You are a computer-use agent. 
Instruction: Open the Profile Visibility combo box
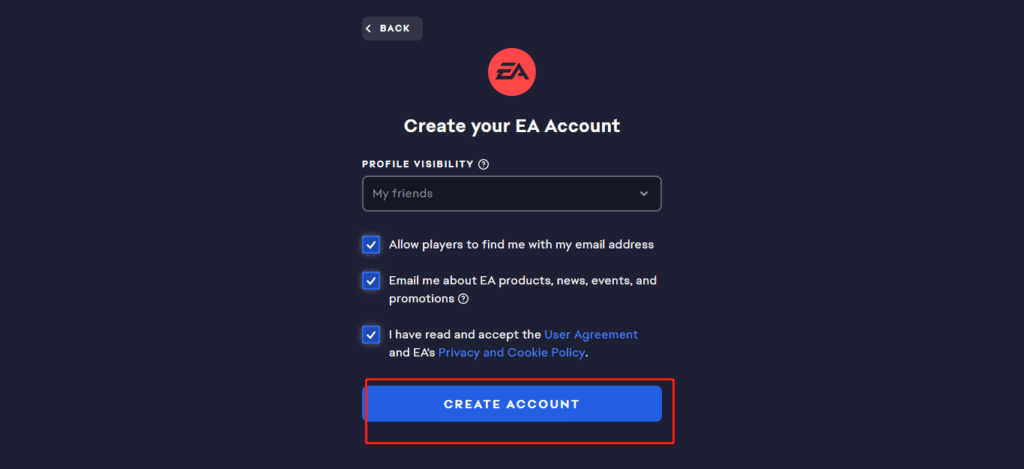(x=511, y=193)
